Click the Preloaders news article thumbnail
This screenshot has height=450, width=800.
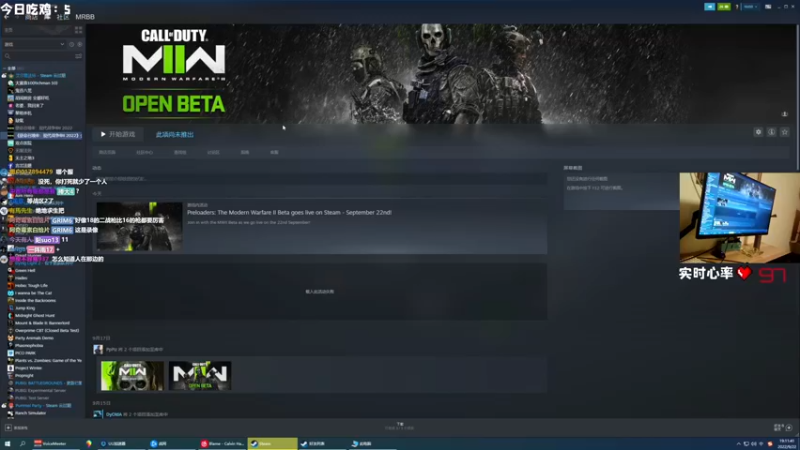(139, 226)
